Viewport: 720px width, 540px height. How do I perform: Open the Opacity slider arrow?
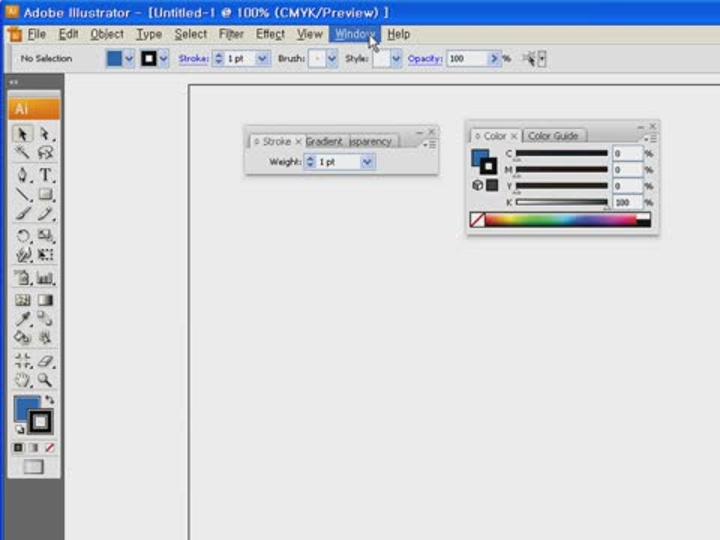pos(494,59)
